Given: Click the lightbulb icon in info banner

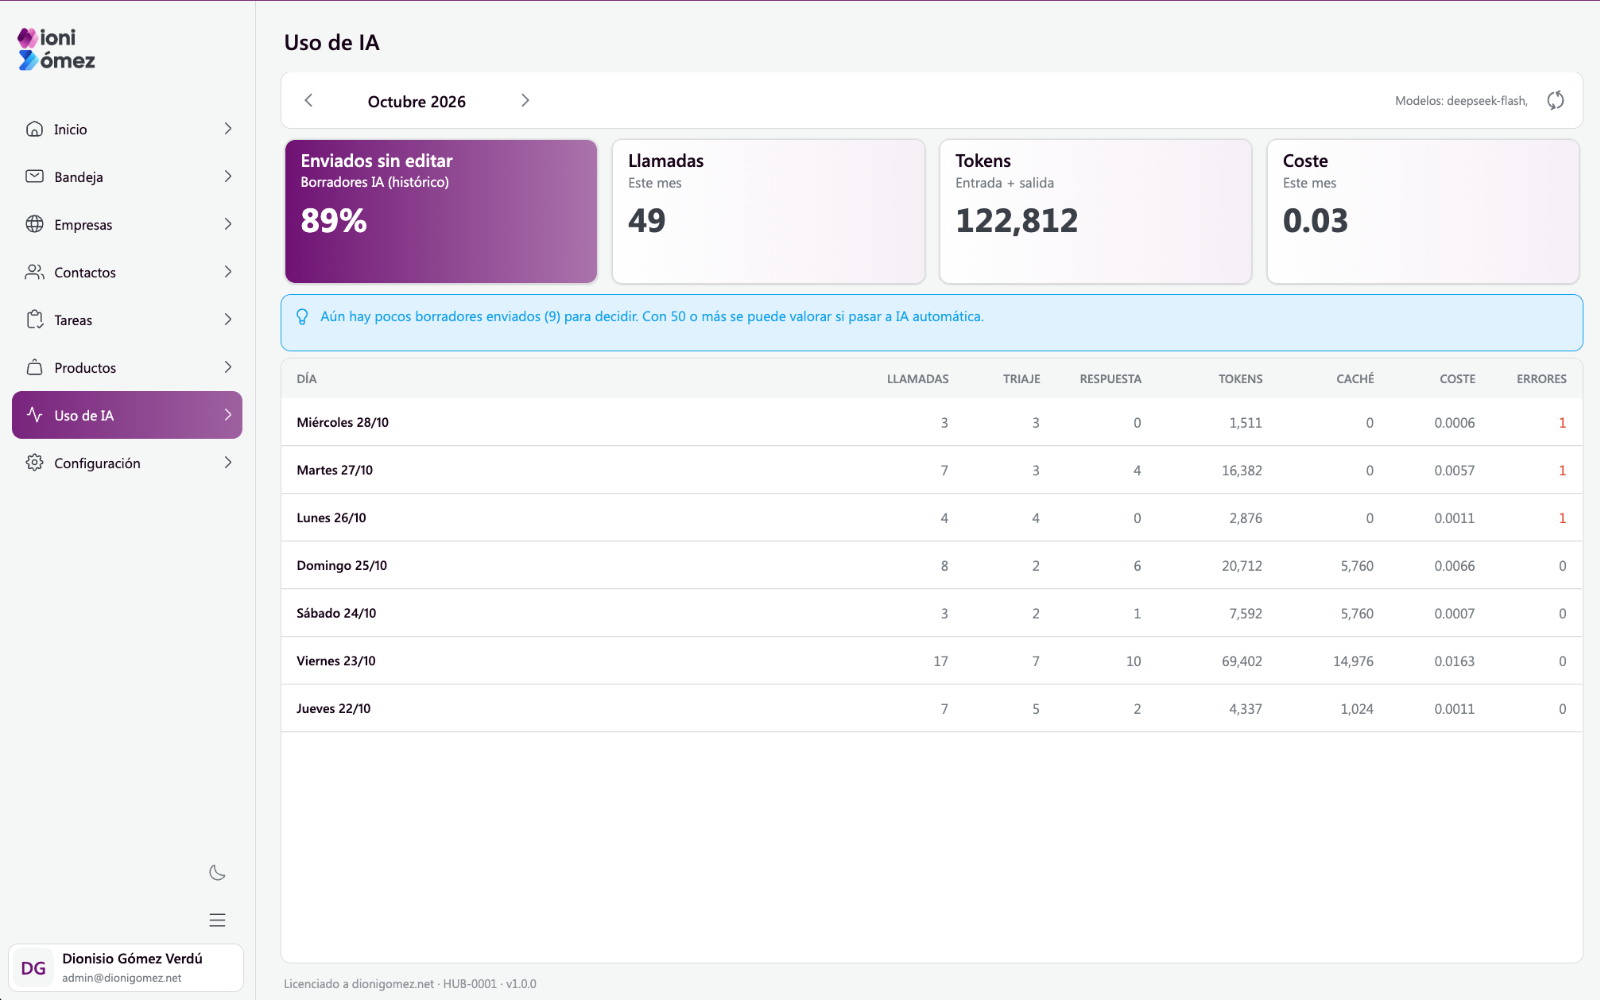Looking at the screenshot, I should [302, 316].
